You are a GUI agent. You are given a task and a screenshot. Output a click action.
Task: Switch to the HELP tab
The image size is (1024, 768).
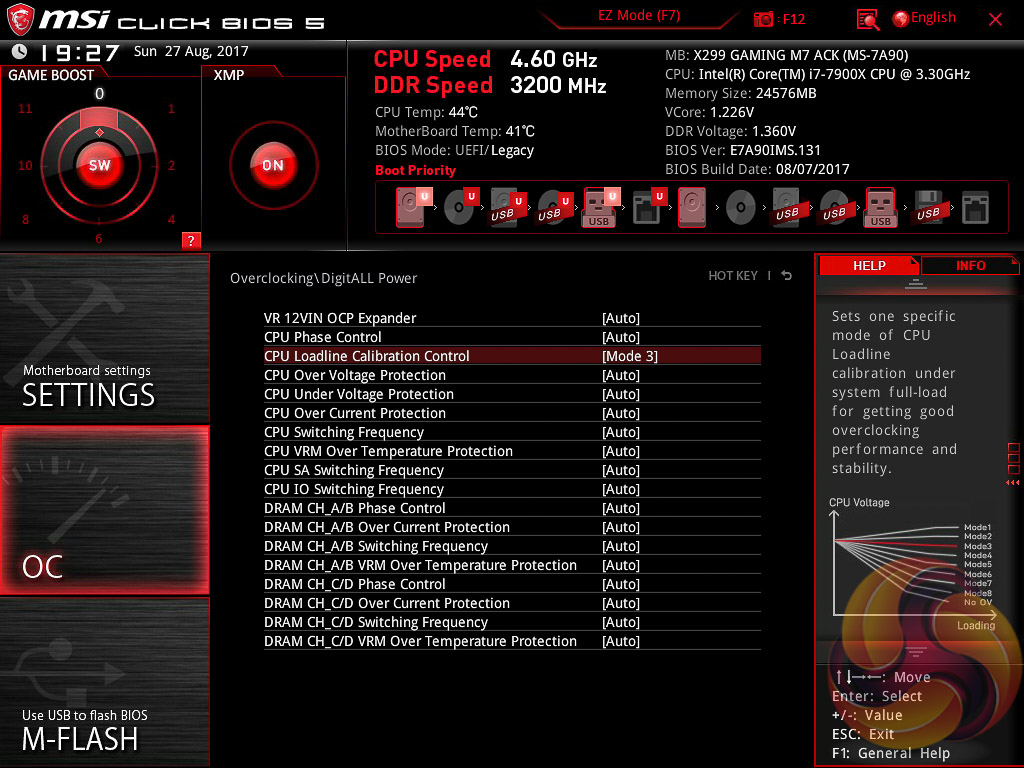pos(869,266)
